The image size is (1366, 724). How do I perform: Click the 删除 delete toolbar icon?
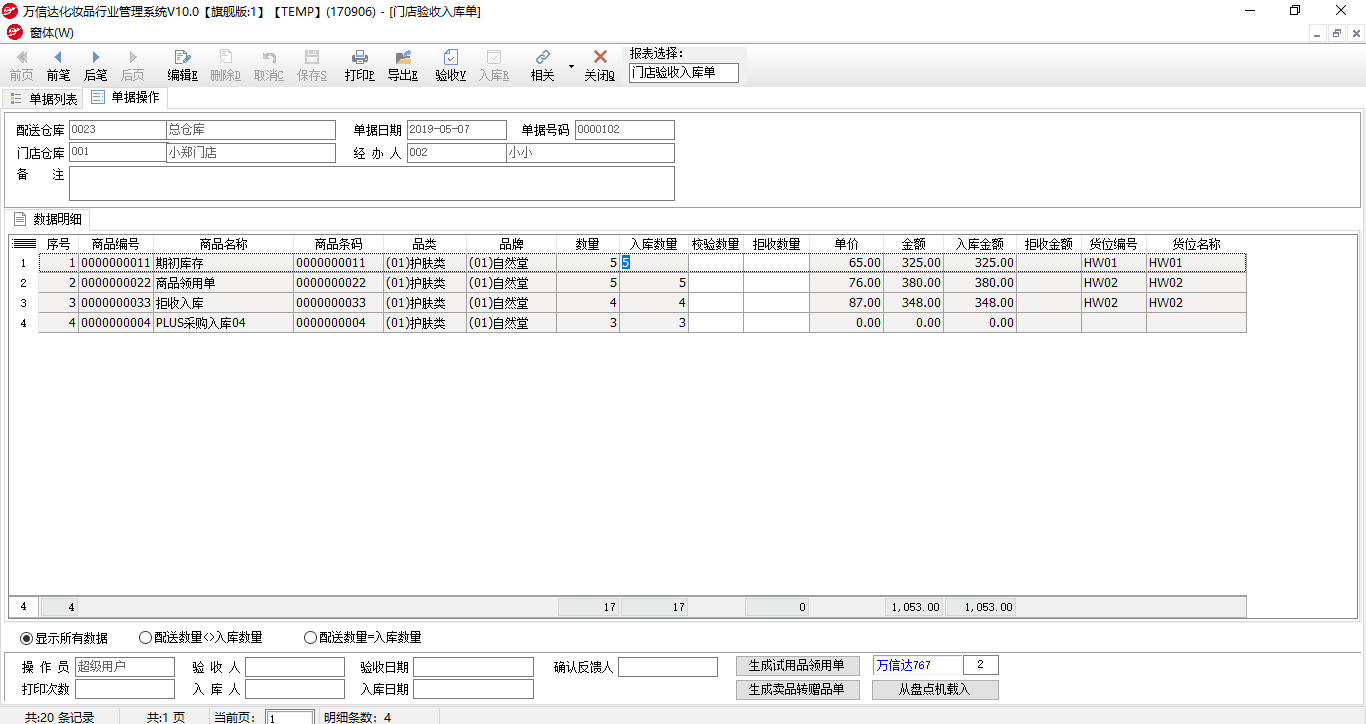pos(225,65)
